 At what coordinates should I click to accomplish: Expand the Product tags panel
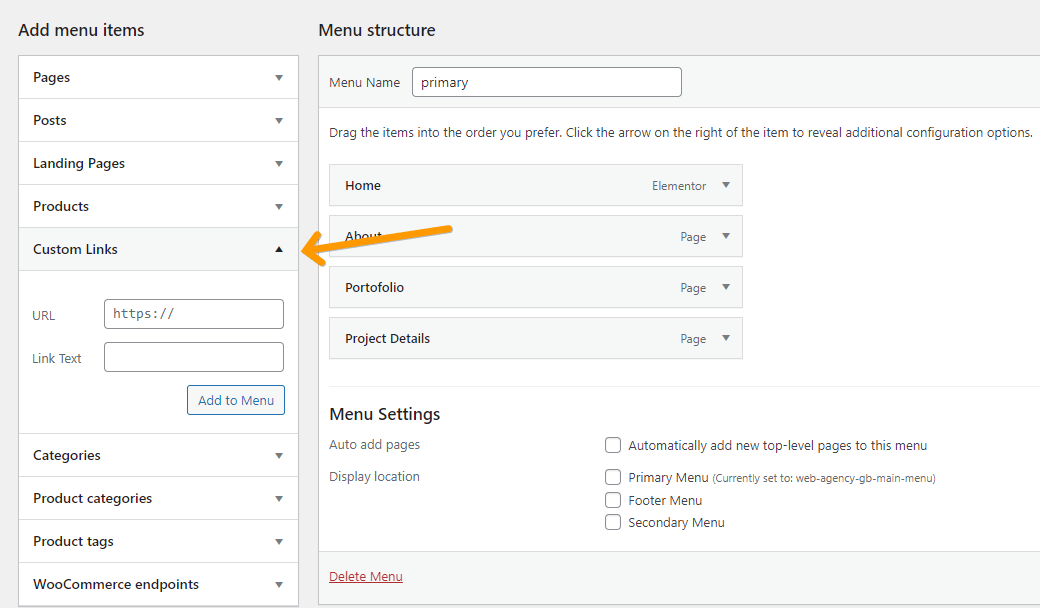click(x=279, y=542)
